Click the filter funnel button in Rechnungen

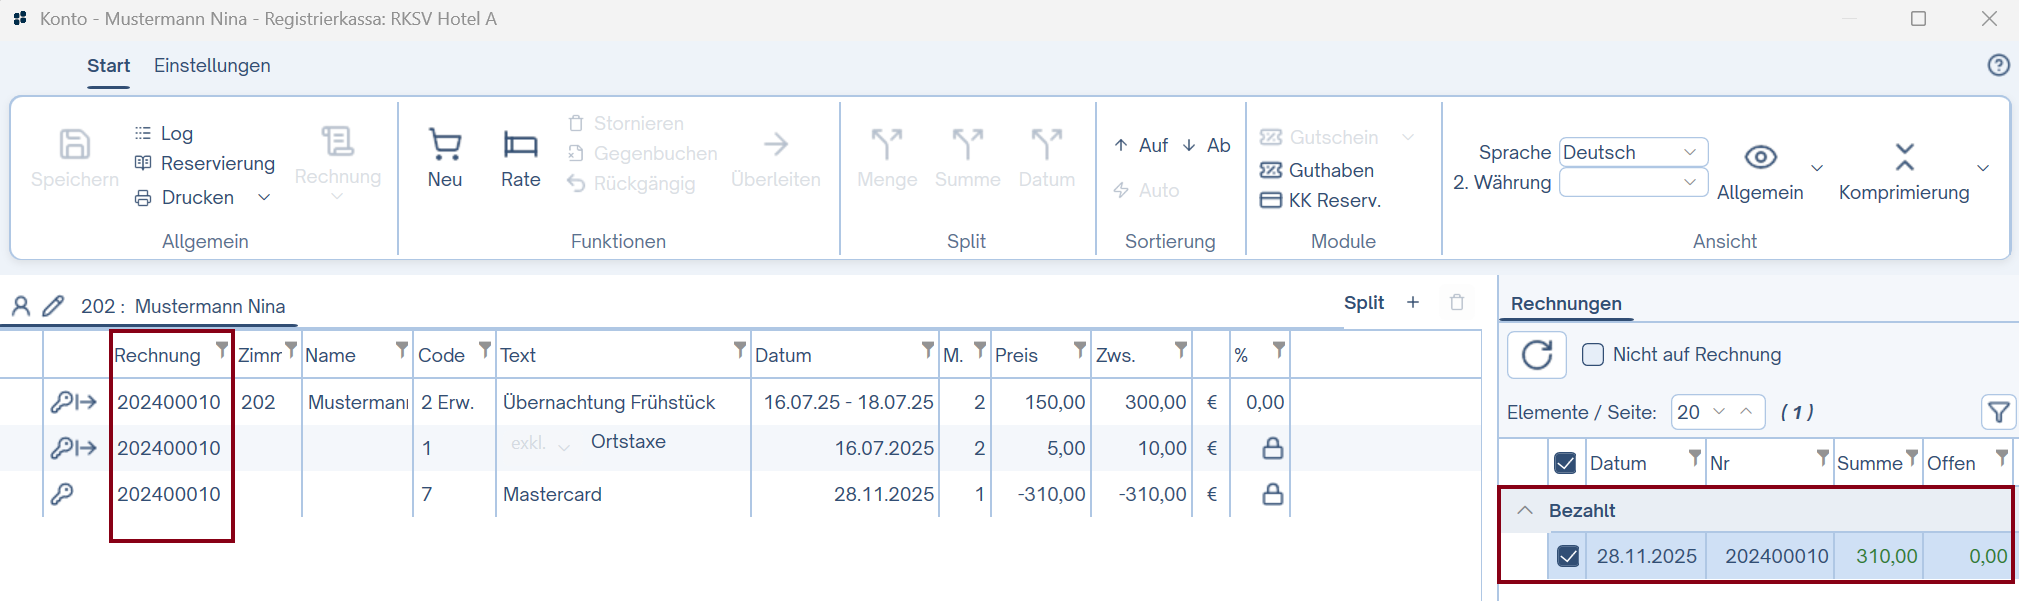(1998, 412)
